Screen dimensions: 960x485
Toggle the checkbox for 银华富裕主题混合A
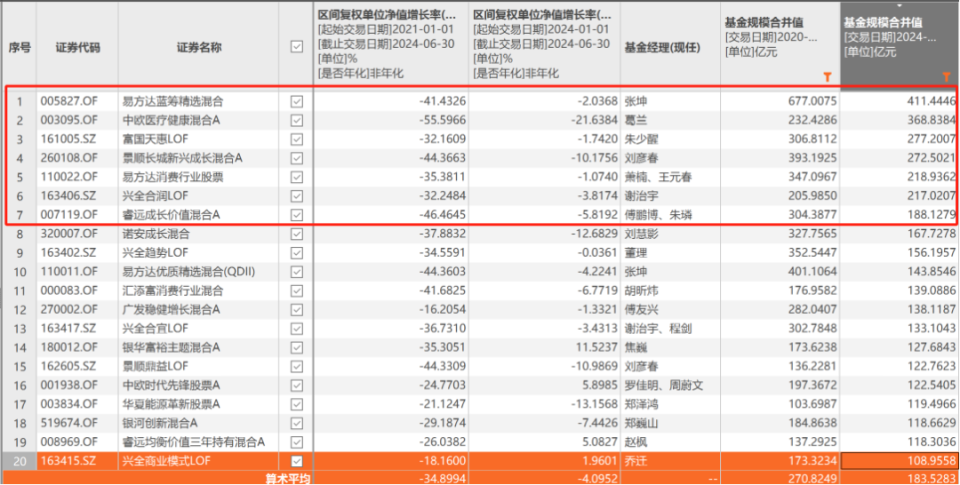(x=297, y=348)
